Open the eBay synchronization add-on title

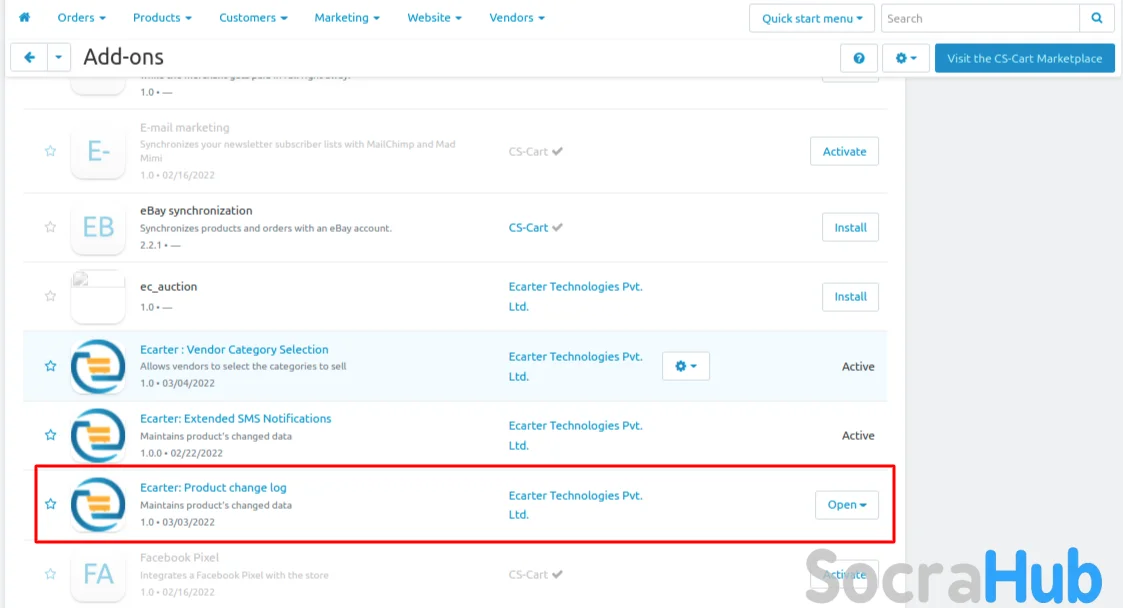(x=196, y=211)
